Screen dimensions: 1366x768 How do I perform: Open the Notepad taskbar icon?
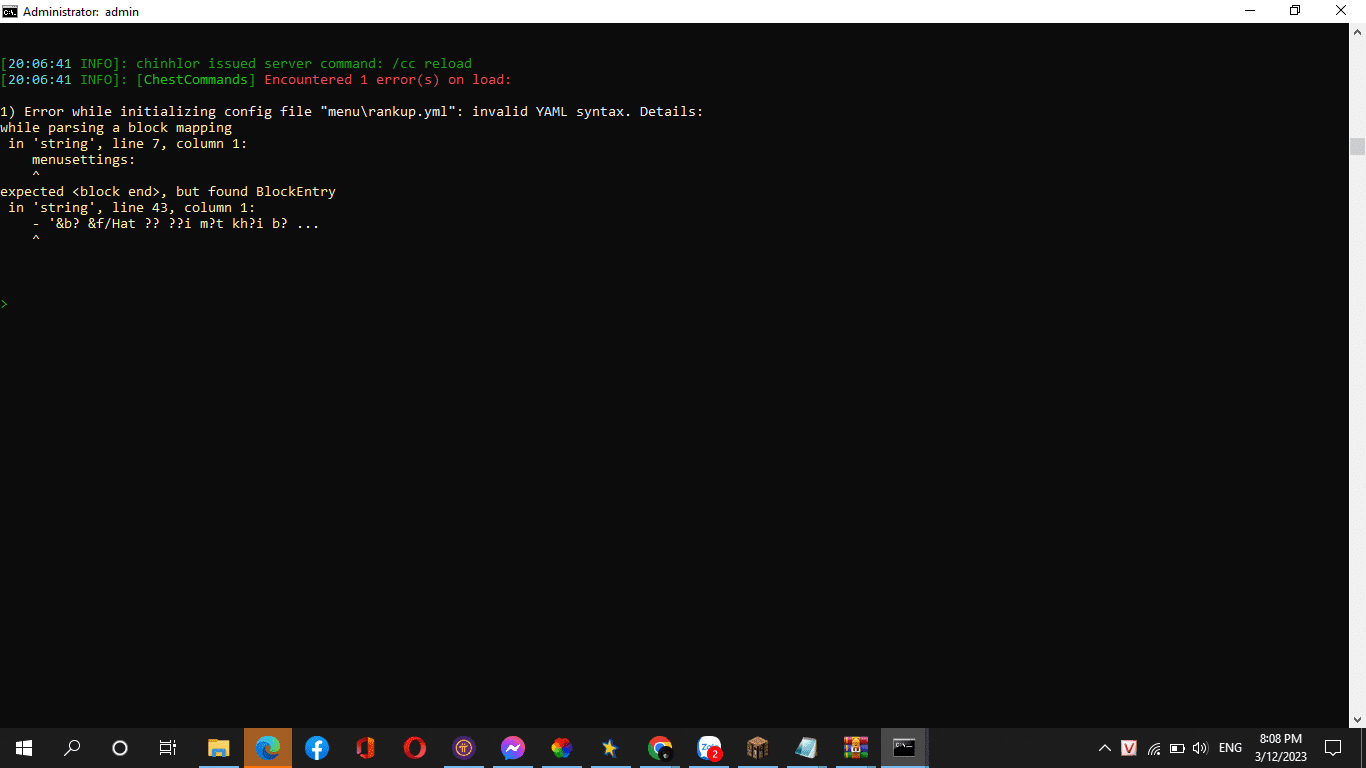coord(806,748)
